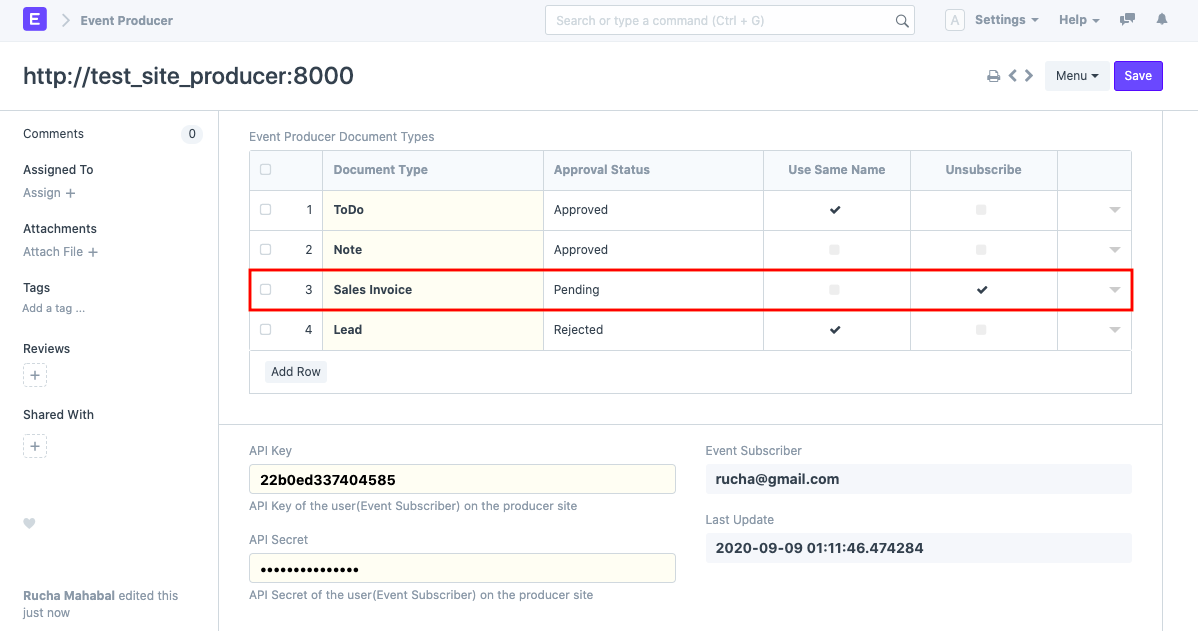Open the notifications bell

1161,20
